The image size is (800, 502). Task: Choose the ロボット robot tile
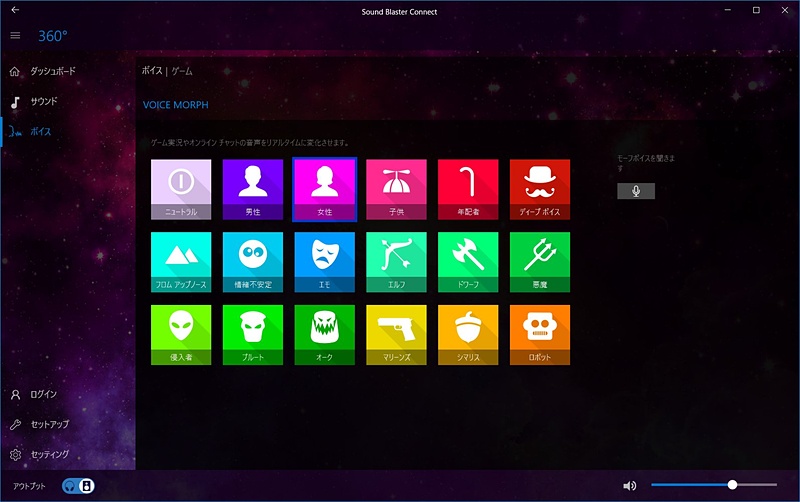point(540,335)
